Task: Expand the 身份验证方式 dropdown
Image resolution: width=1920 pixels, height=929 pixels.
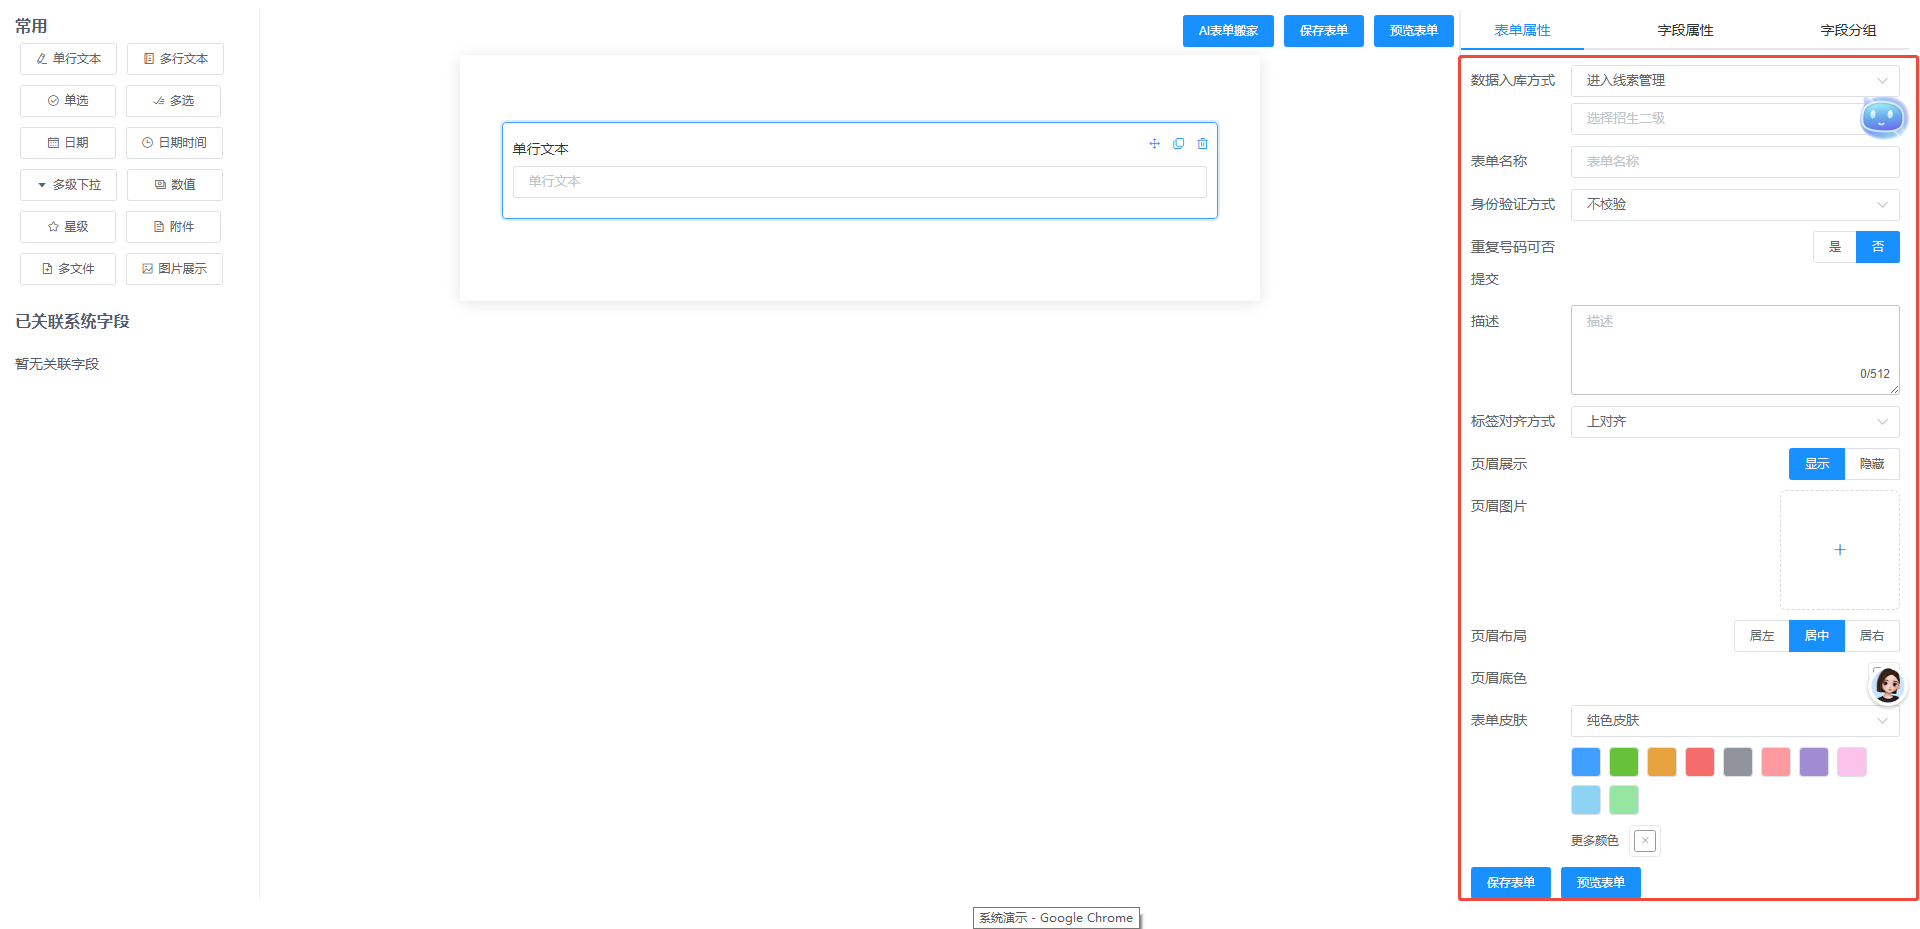Action: [1735, 205]
